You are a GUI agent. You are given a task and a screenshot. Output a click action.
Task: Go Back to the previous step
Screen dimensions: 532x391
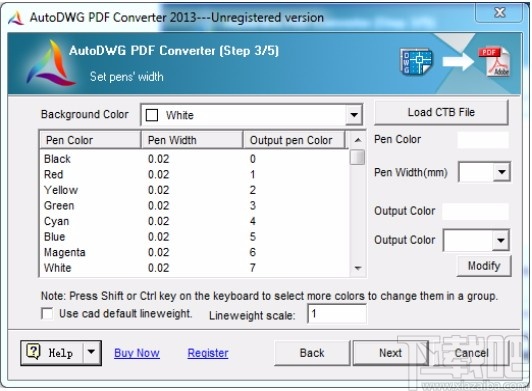(x=312, y=353)
